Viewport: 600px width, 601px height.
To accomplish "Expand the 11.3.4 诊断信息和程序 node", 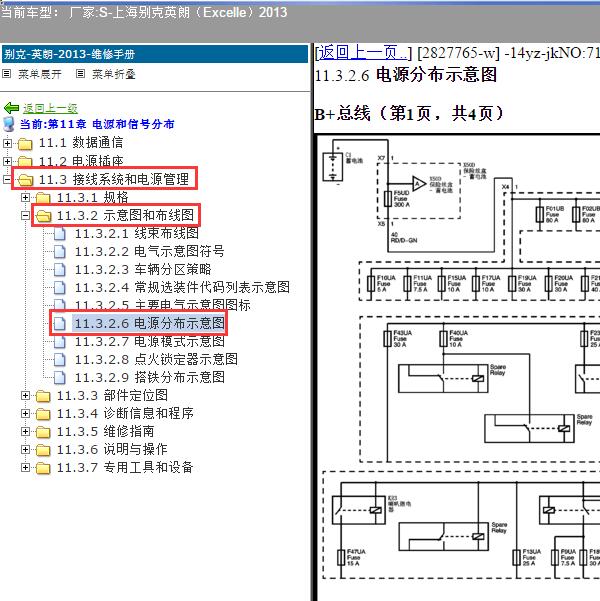I will [x=25, y=414].
